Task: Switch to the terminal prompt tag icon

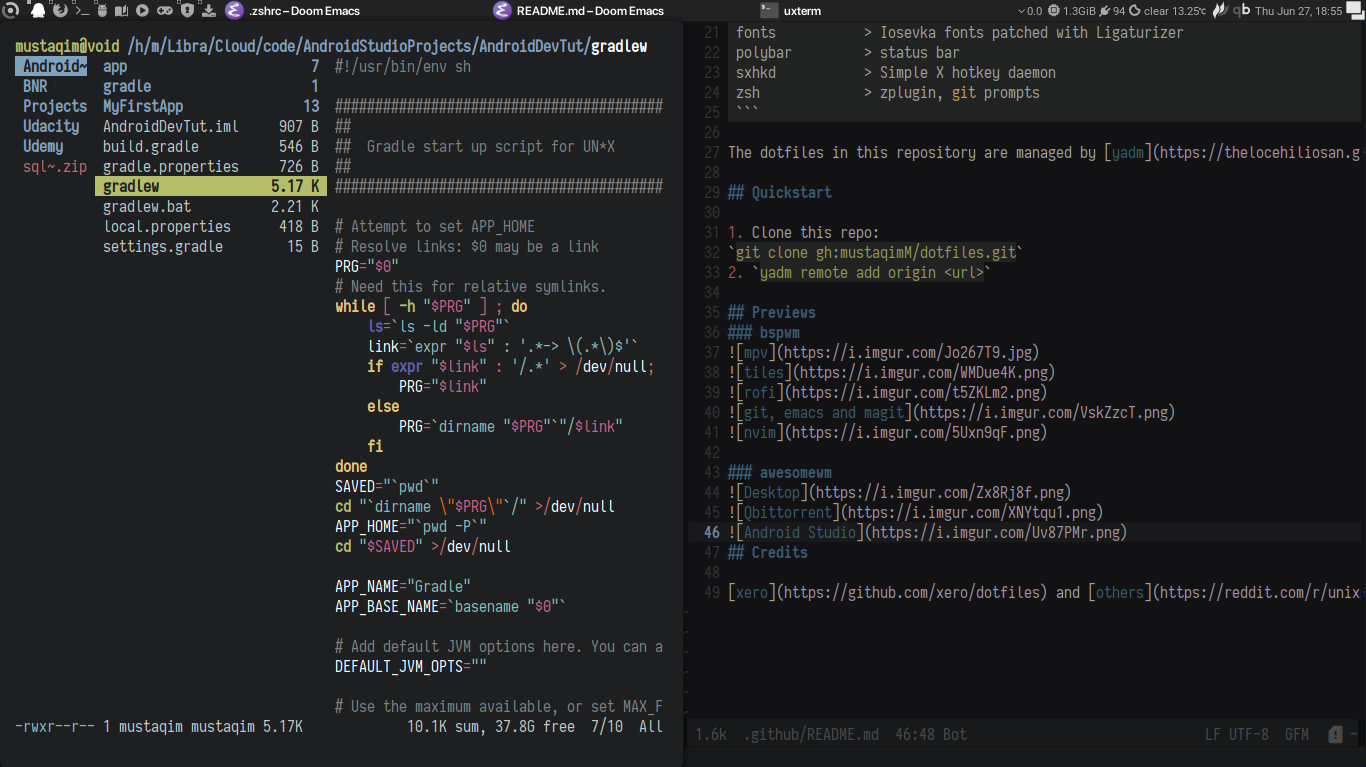Action: 83,11
